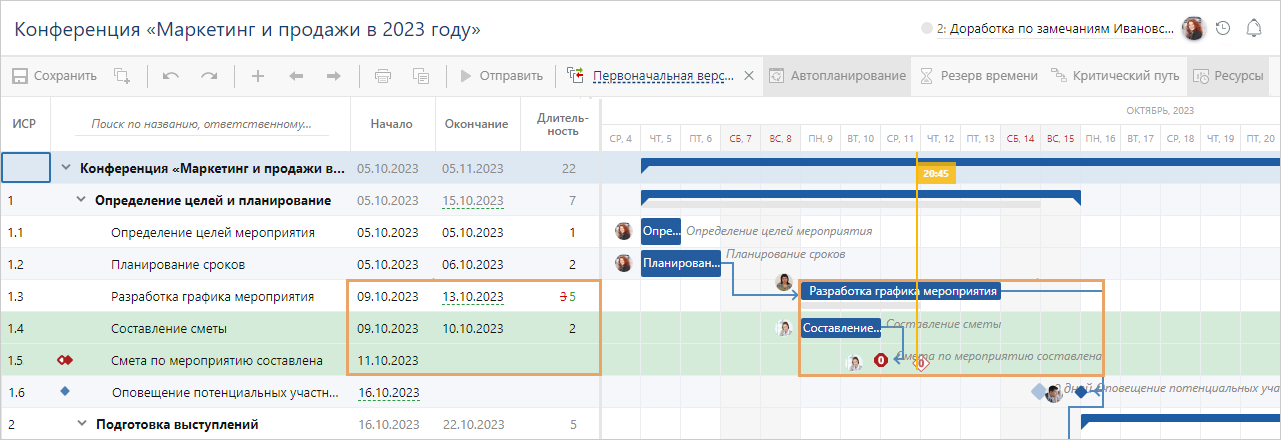1281x440 pixels.
Task: Open notifications bell icon
Action: [x=1254, y=29]
